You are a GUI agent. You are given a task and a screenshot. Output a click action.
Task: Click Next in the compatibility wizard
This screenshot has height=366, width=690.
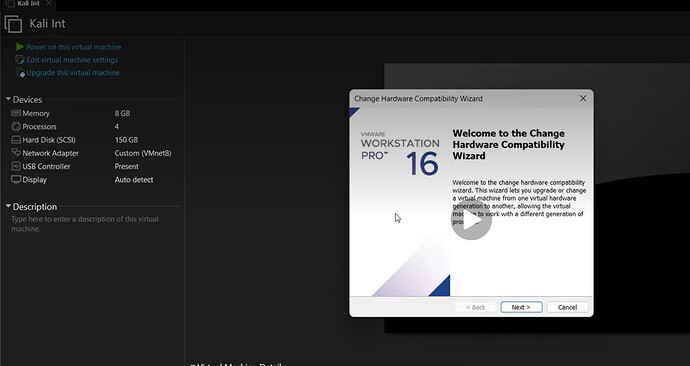(x=521, y=307)
